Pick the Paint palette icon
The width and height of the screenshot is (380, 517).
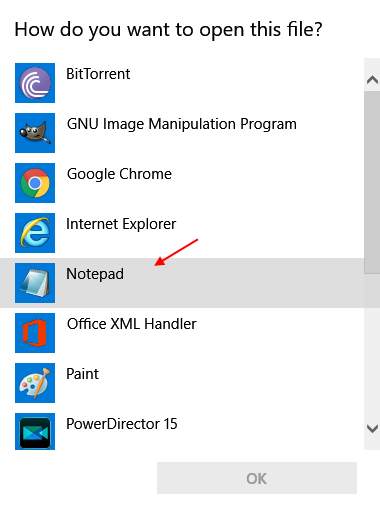(35, 383)
